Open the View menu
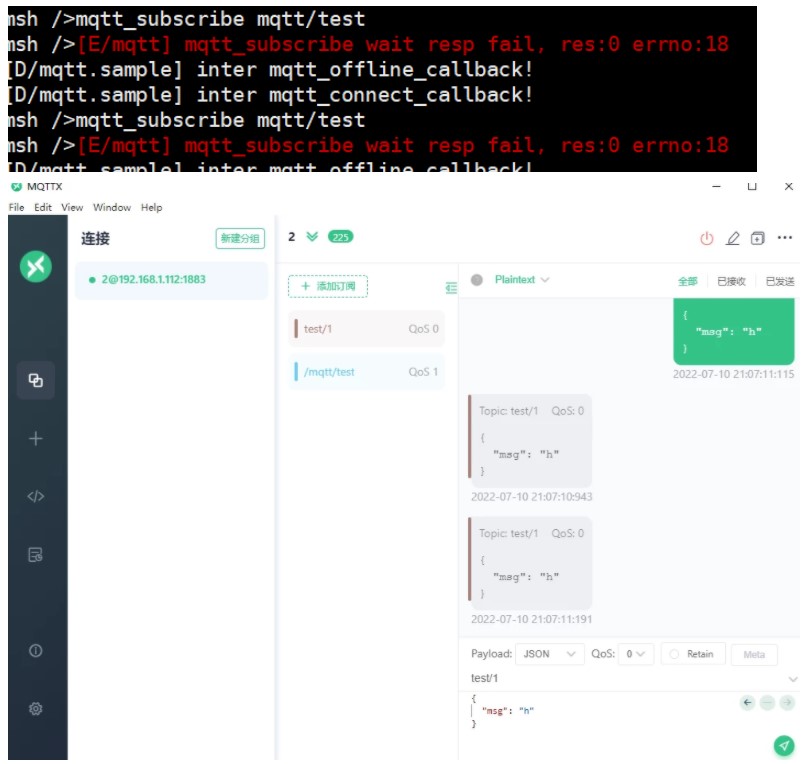This screenshot has width=812, height=764. pyautogui.click(x=72, y=207)
